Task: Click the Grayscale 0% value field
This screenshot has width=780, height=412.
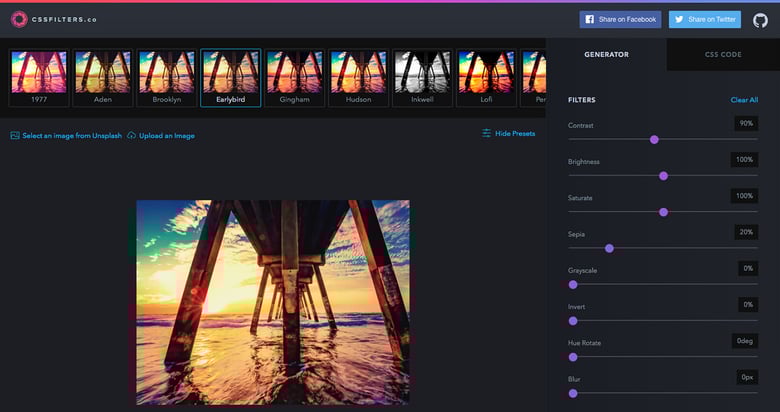Action: tap(748, 269)
